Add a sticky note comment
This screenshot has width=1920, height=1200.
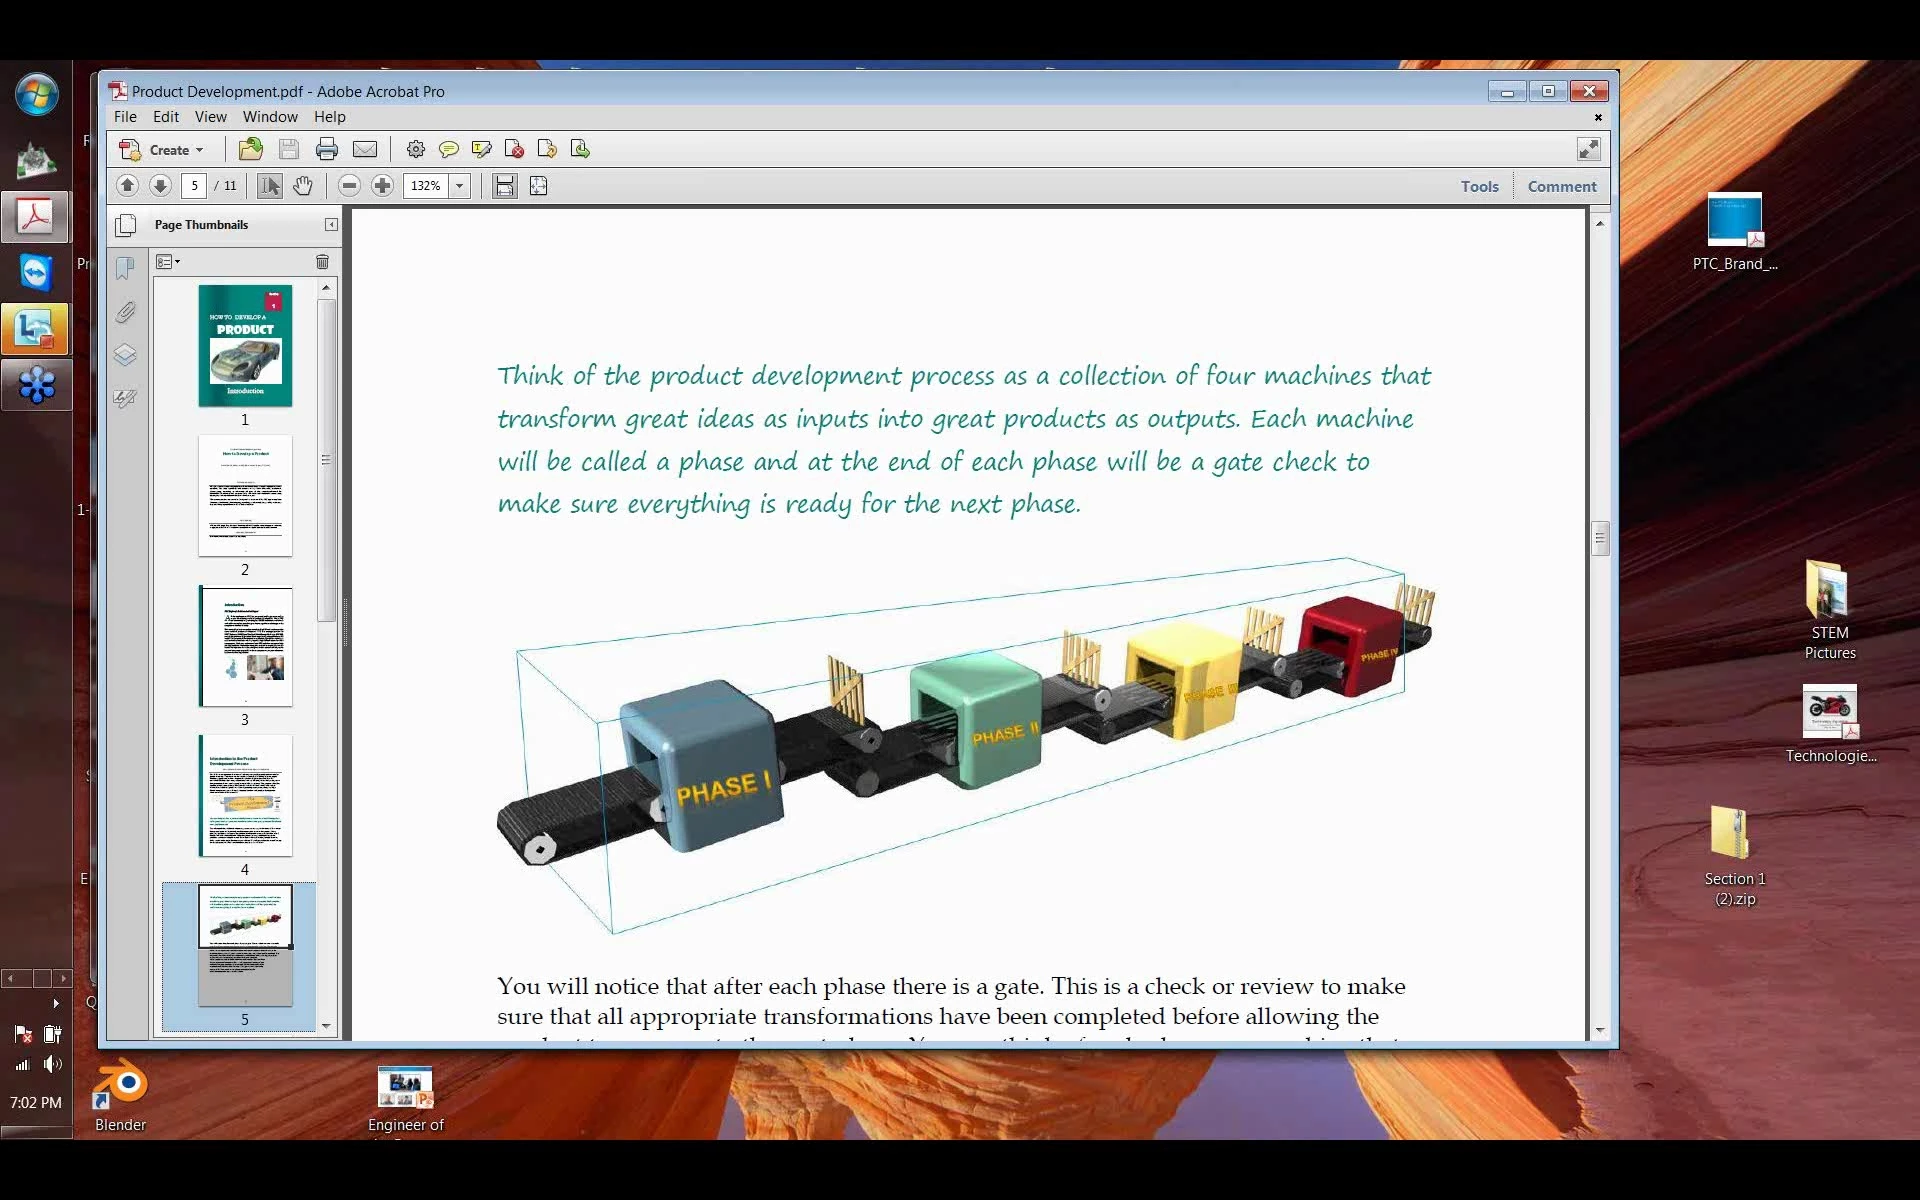(449, 150)
